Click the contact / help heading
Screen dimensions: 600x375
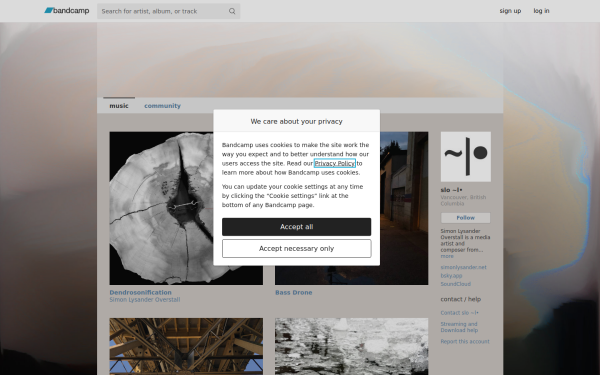tap(461, 299)
